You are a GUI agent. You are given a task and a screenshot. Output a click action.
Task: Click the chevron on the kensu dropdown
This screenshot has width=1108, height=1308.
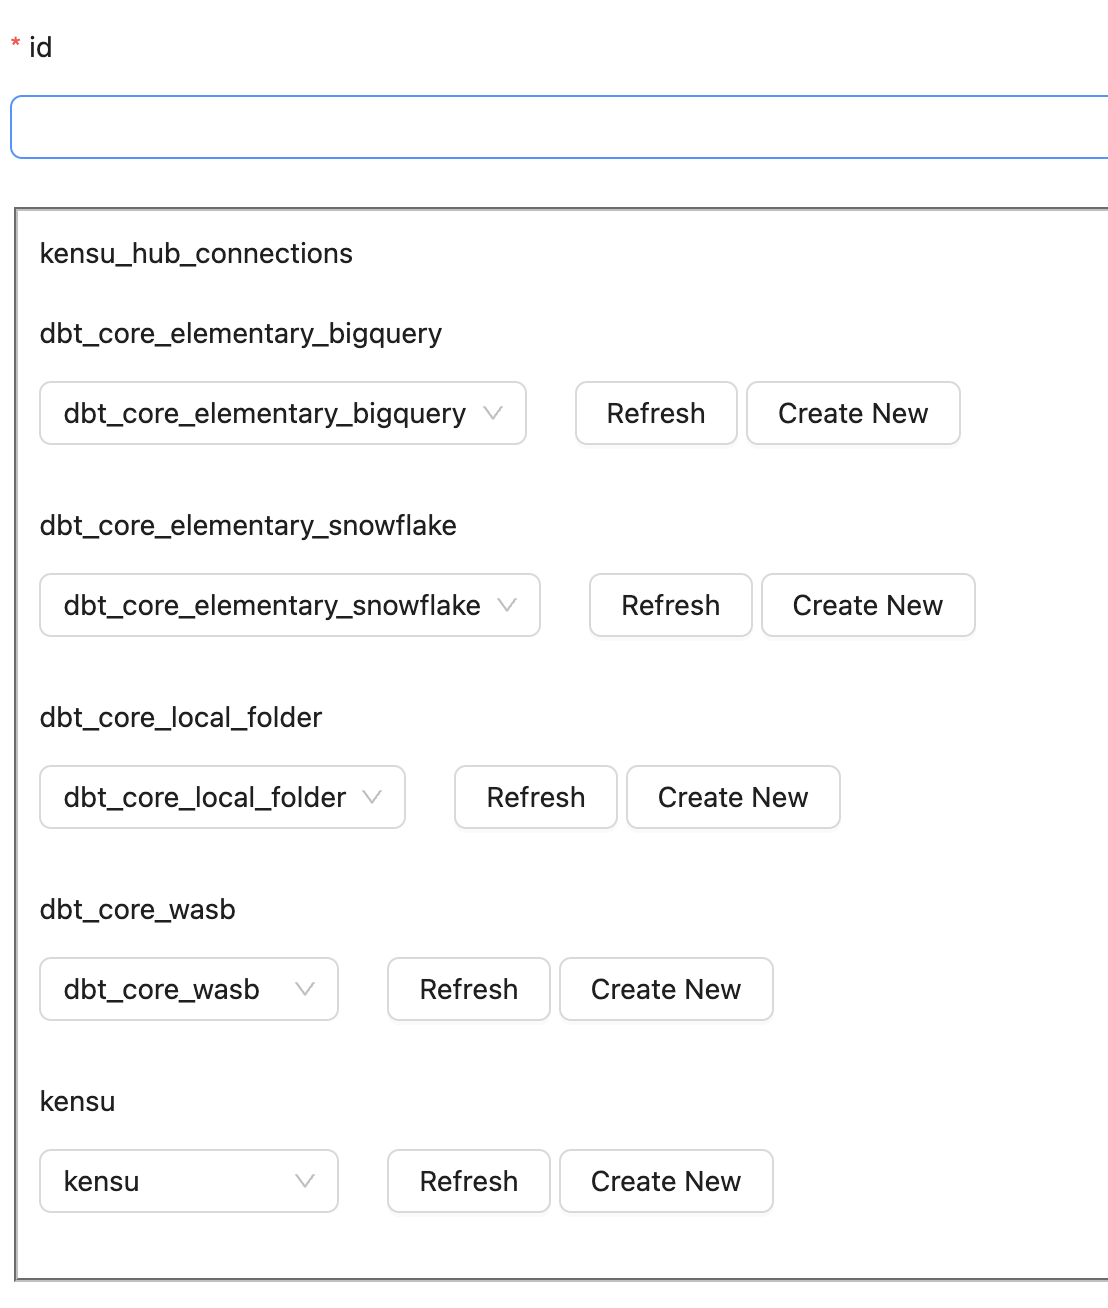click(x=306, y=1181)
